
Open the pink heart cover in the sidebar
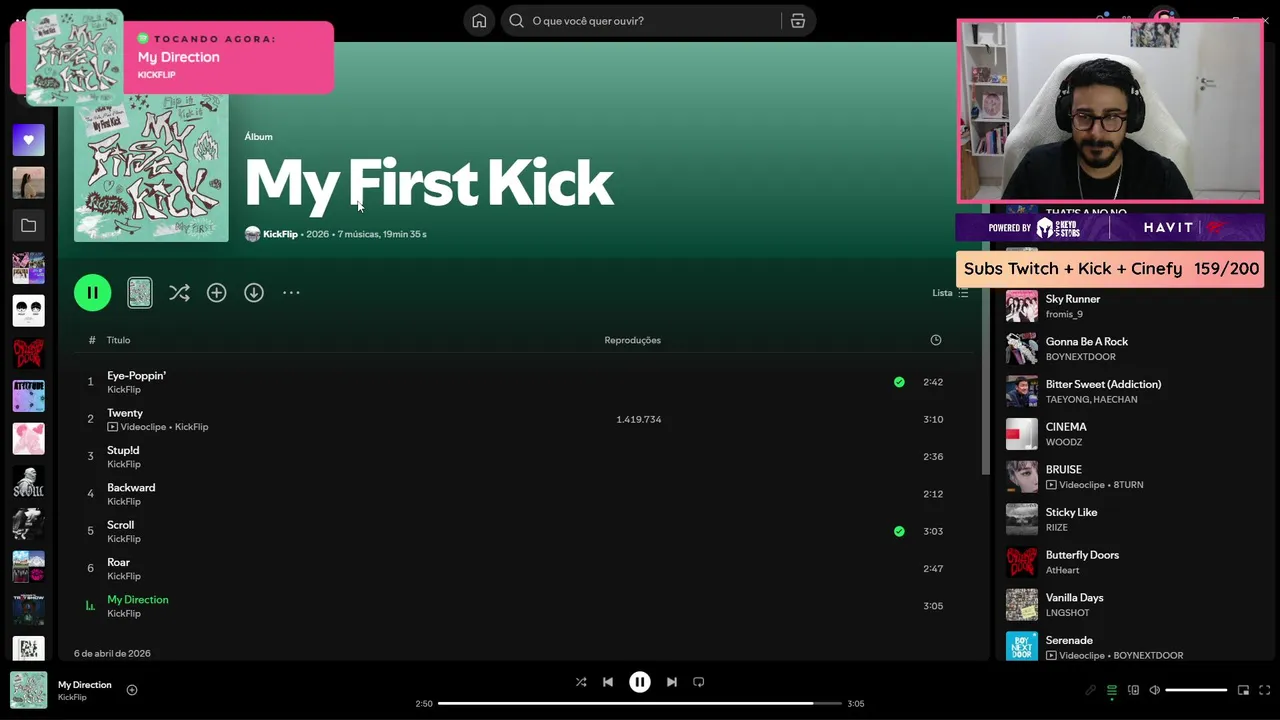point(28,439)
